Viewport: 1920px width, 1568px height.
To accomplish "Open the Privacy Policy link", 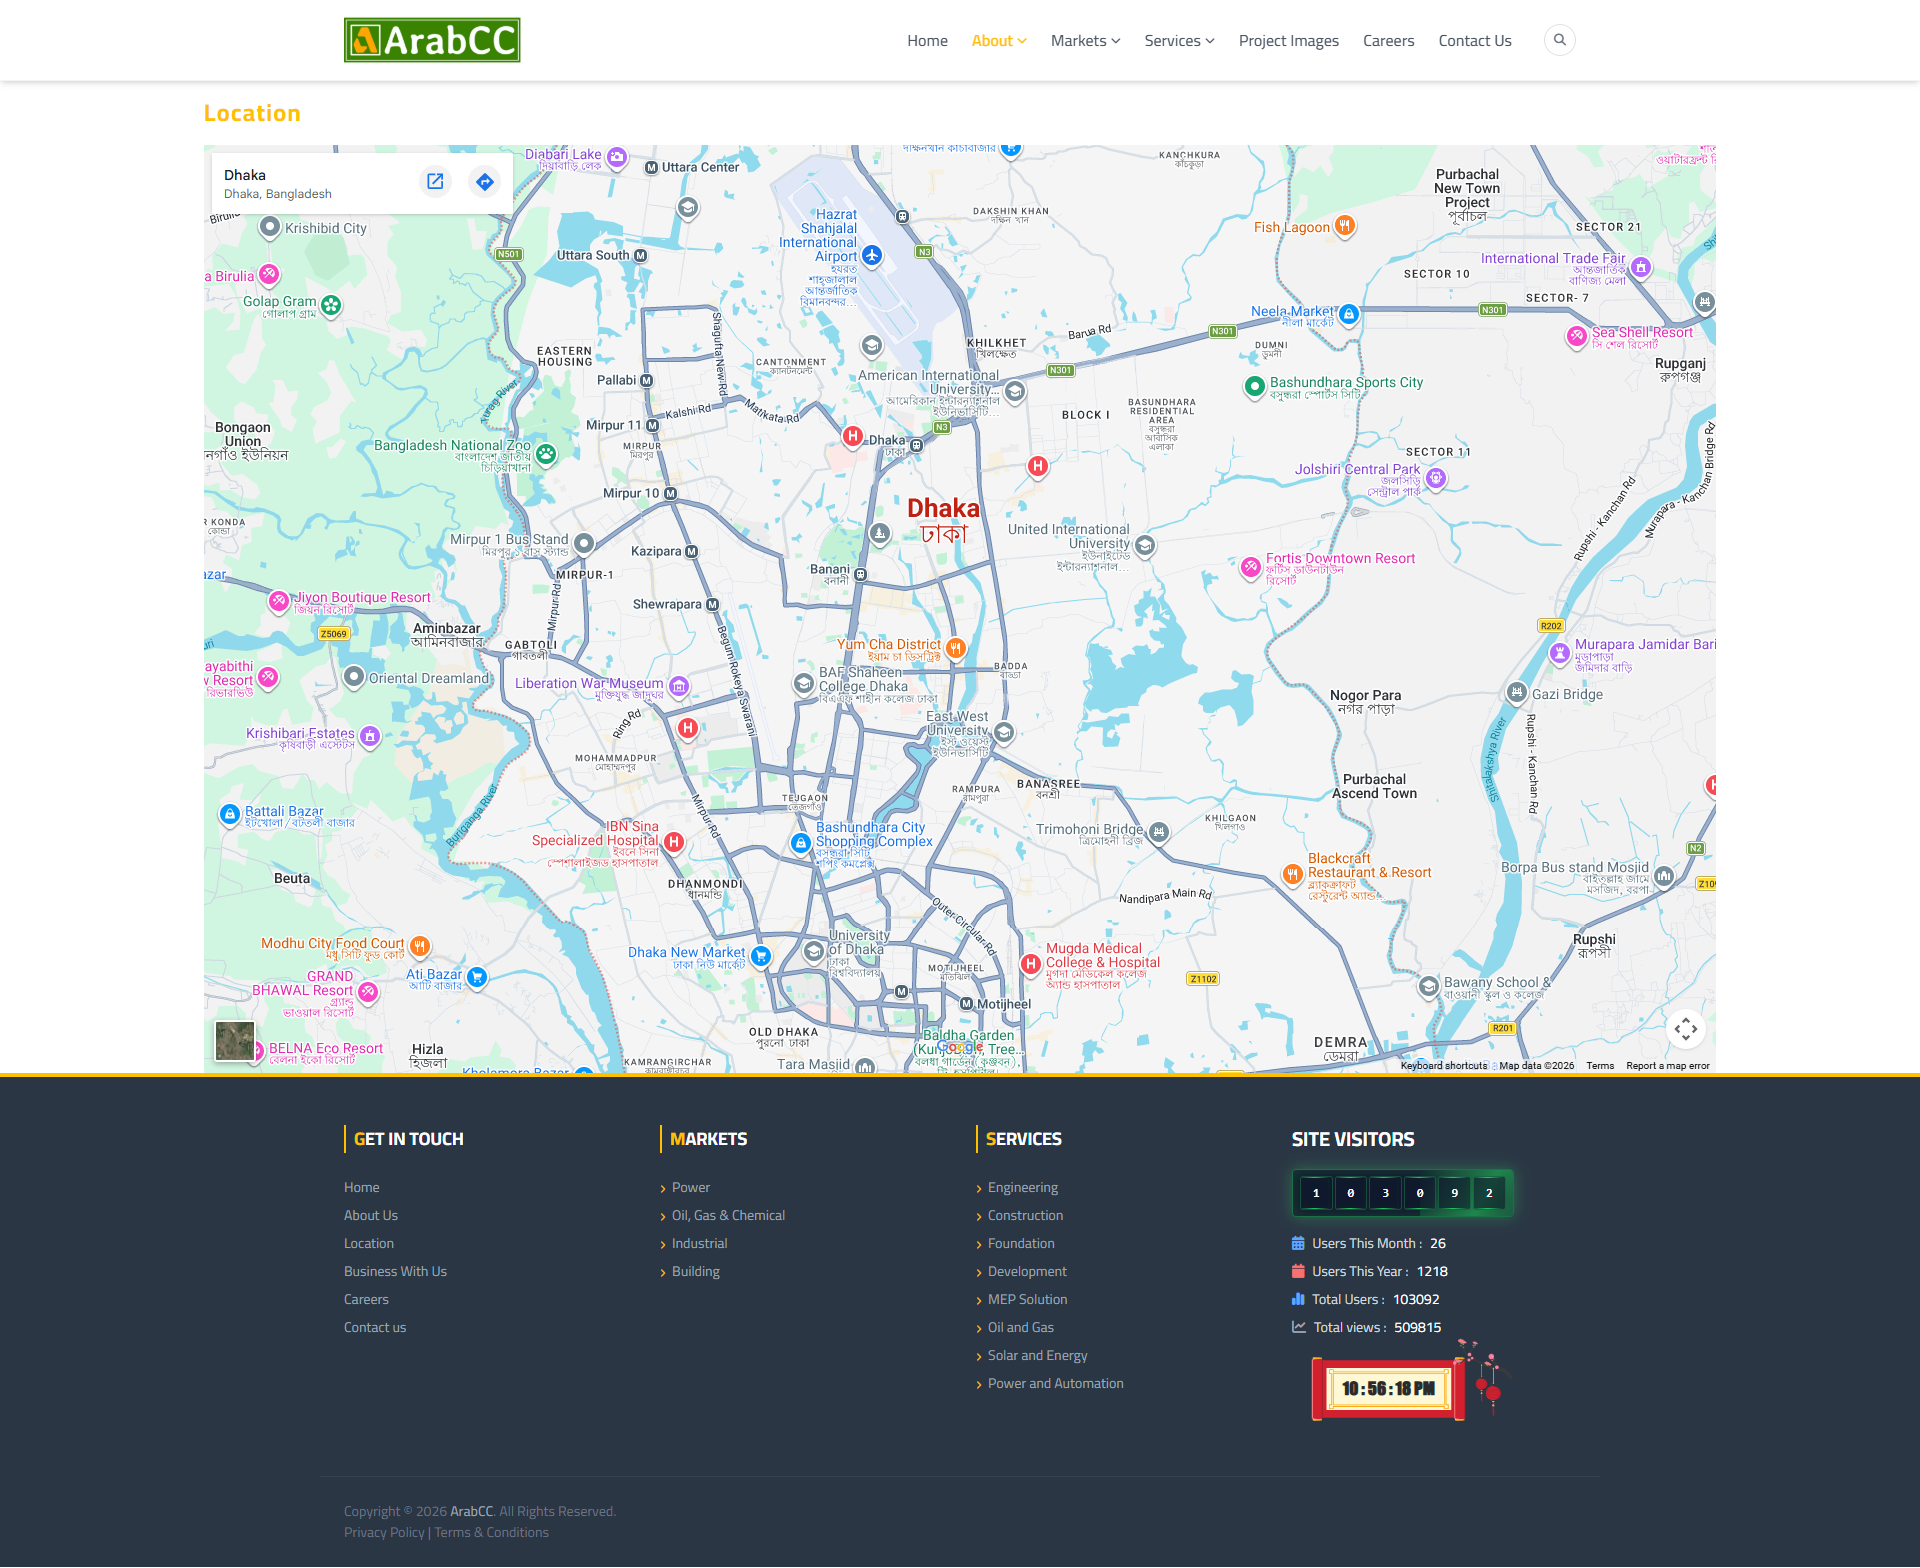I will (x=384, y=1533).
